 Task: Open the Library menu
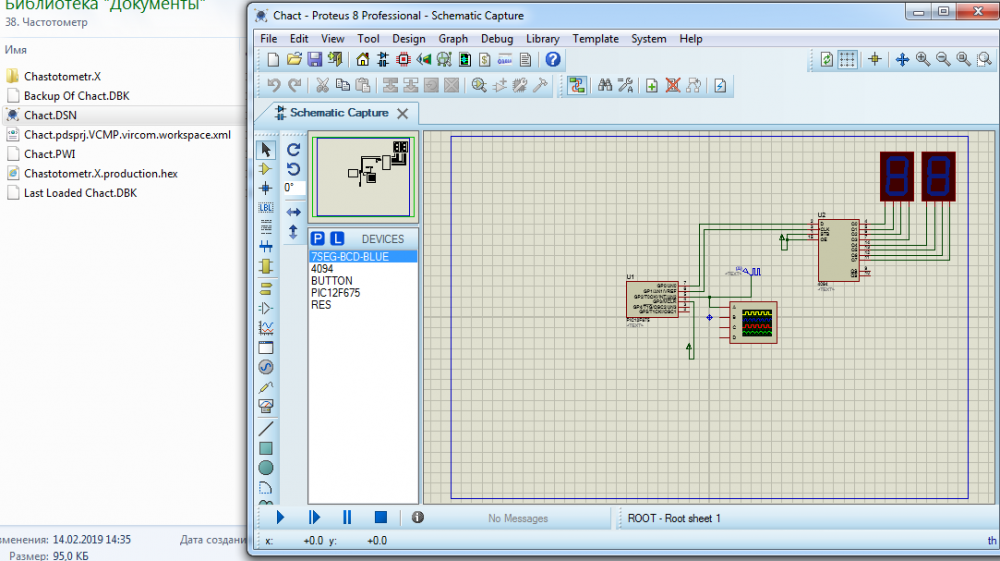(543, 39)
